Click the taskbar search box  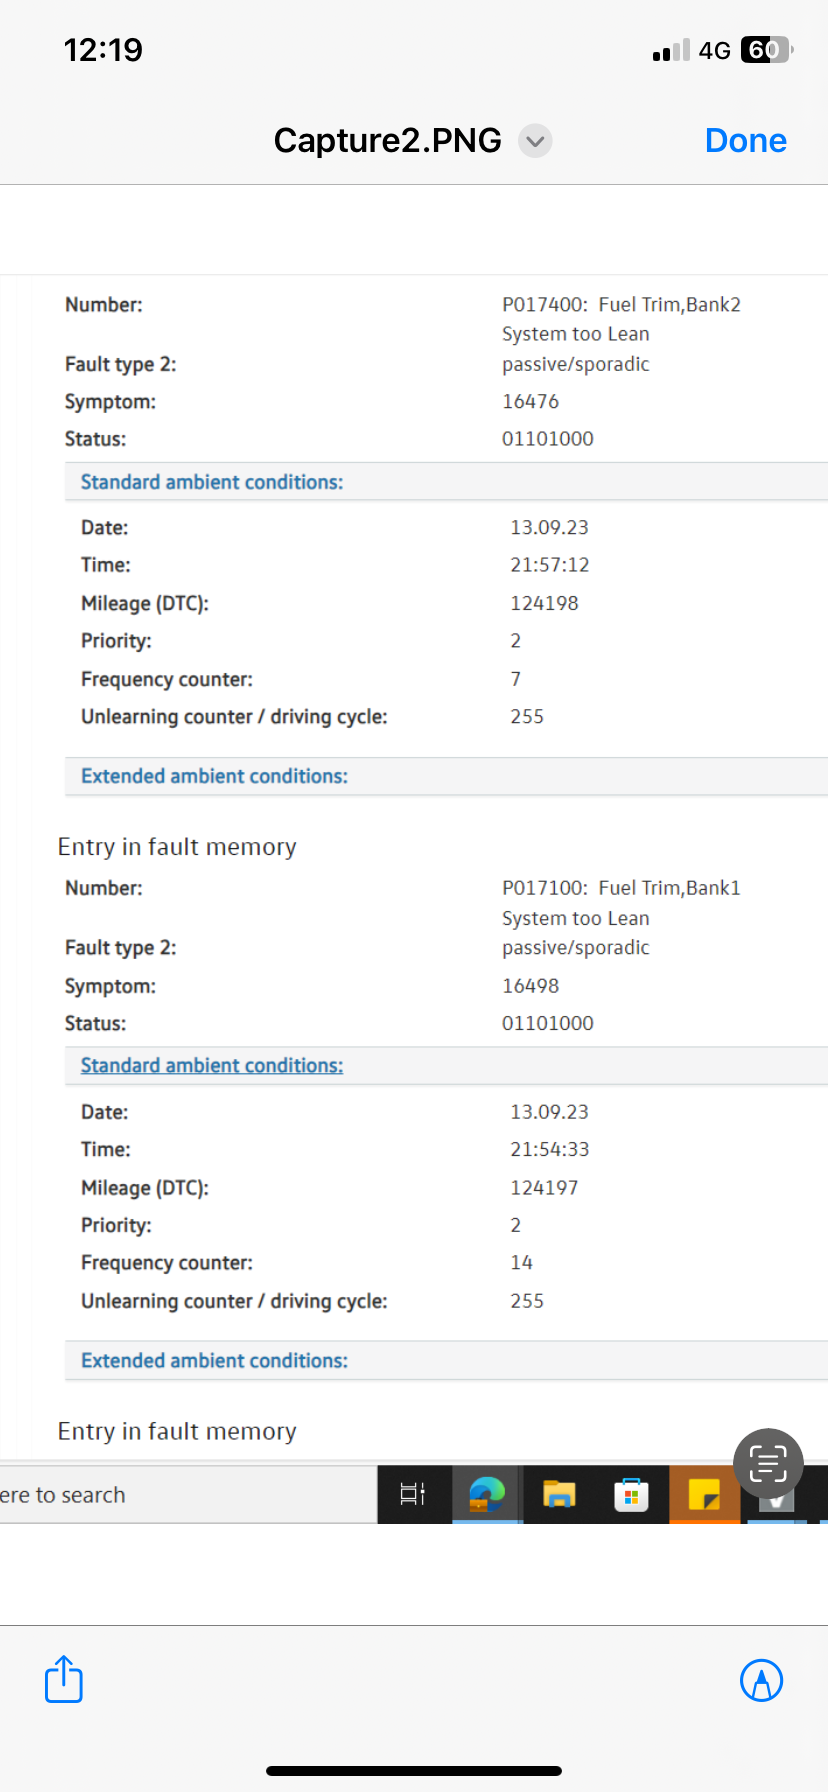[x=150, y=1495]
